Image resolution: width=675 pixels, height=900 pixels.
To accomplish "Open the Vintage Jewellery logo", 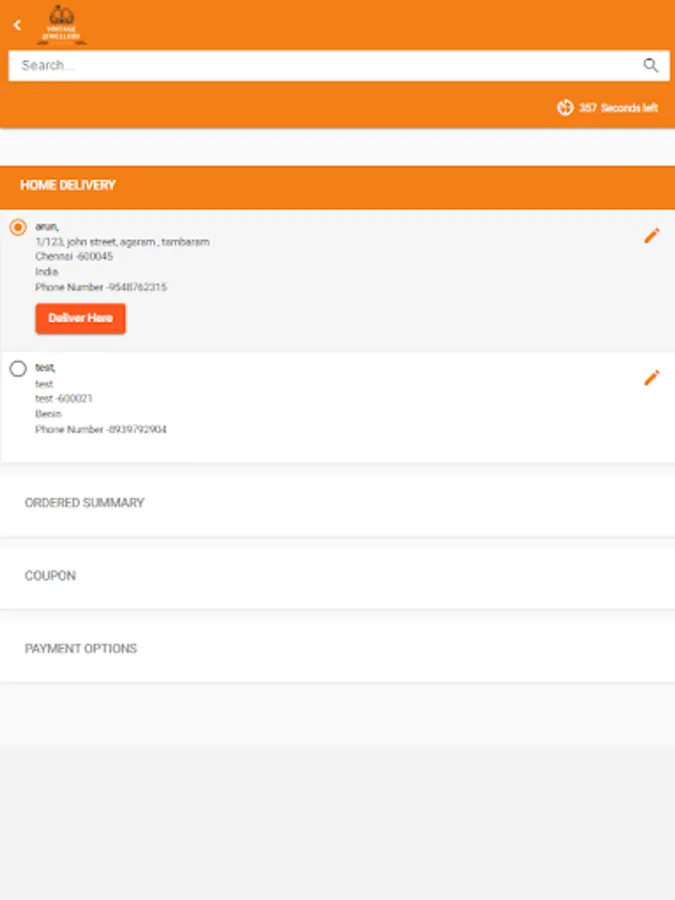I will point(62,25).
